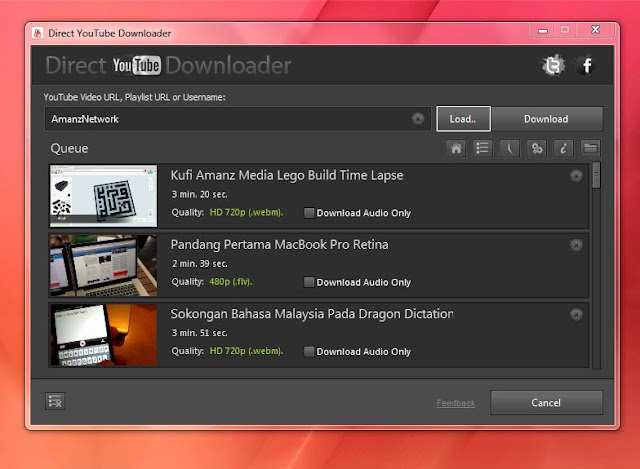The width and height of the screenshot is (640, 469).
Task: Enable Download Audio Only for Sokongan Bahasa video
Action: click(309, 351)
